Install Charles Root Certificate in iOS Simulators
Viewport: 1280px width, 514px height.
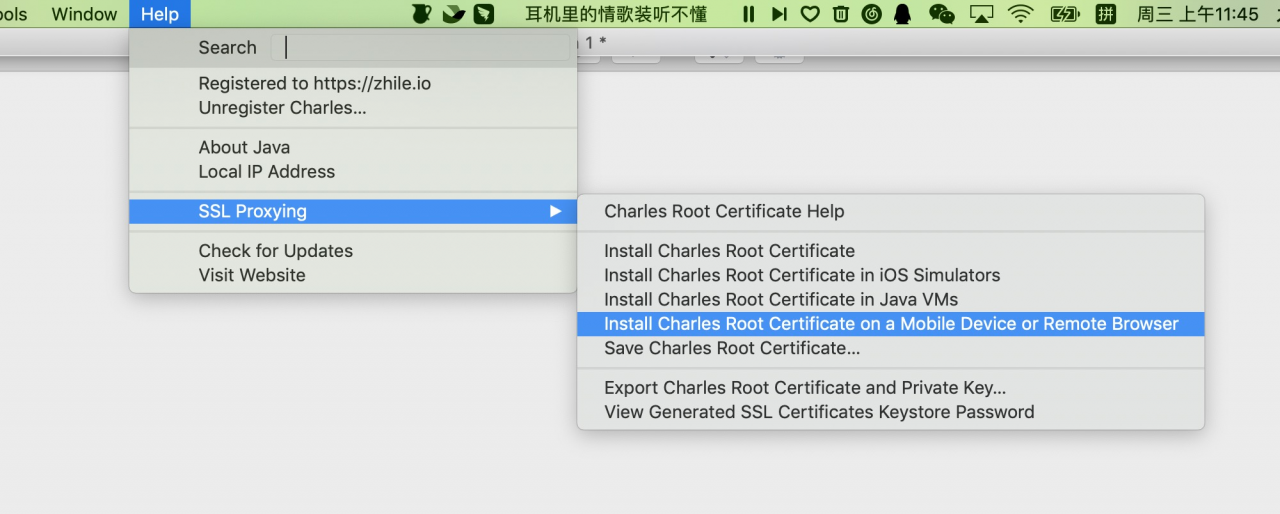click(891, 275)
